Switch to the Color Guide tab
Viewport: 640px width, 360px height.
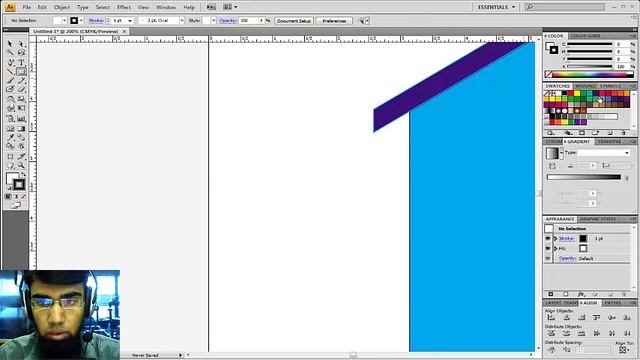tap(585, 36)
